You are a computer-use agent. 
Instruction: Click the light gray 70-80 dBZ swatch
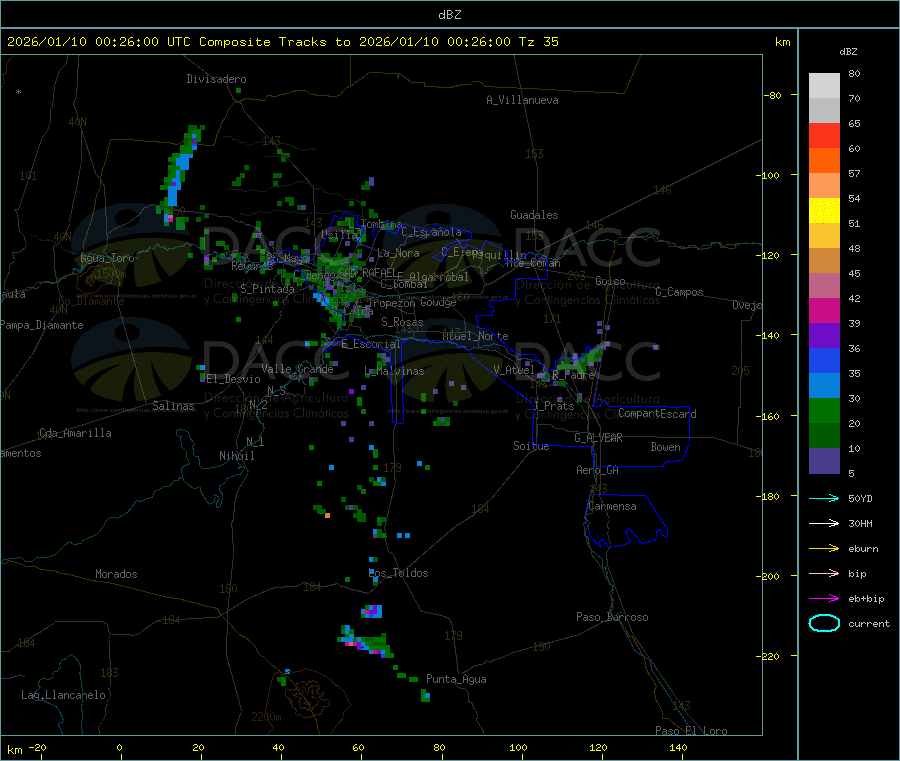(824, 86)
